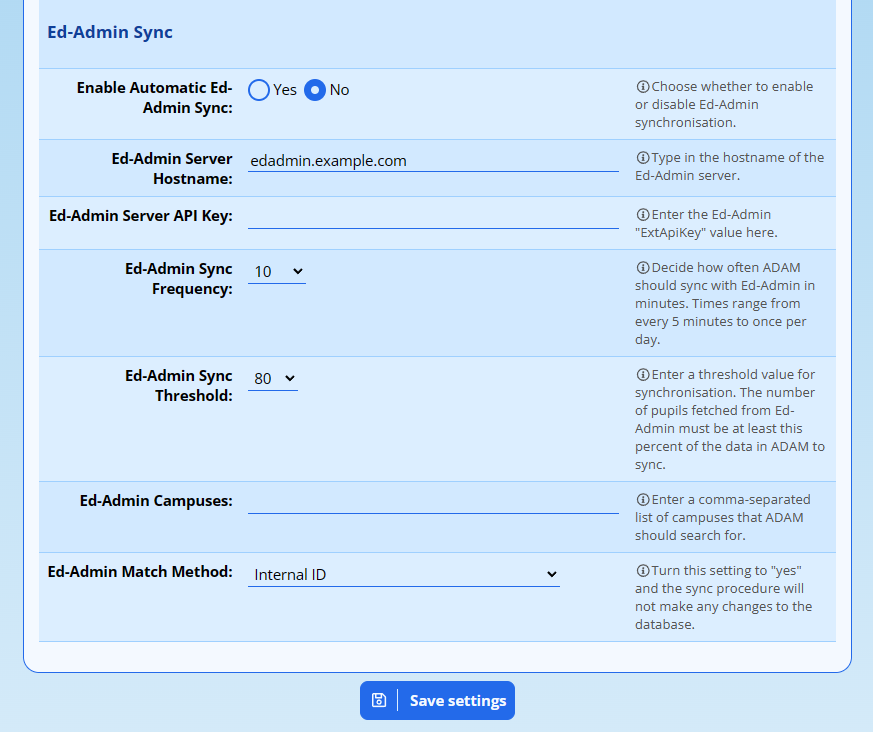
Task: Click the Enable Automatic Ed-Admin Sync label
Action: point(154,98)
